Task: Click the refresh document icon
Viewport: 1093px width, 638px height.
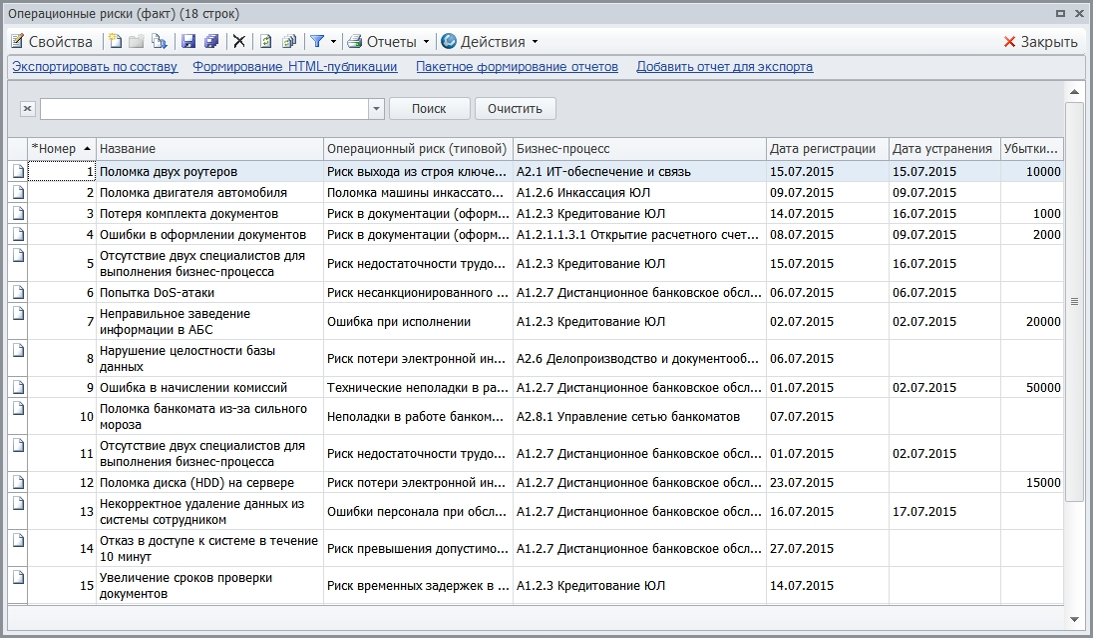Action: pyautogui.click(x=266, y=42)
